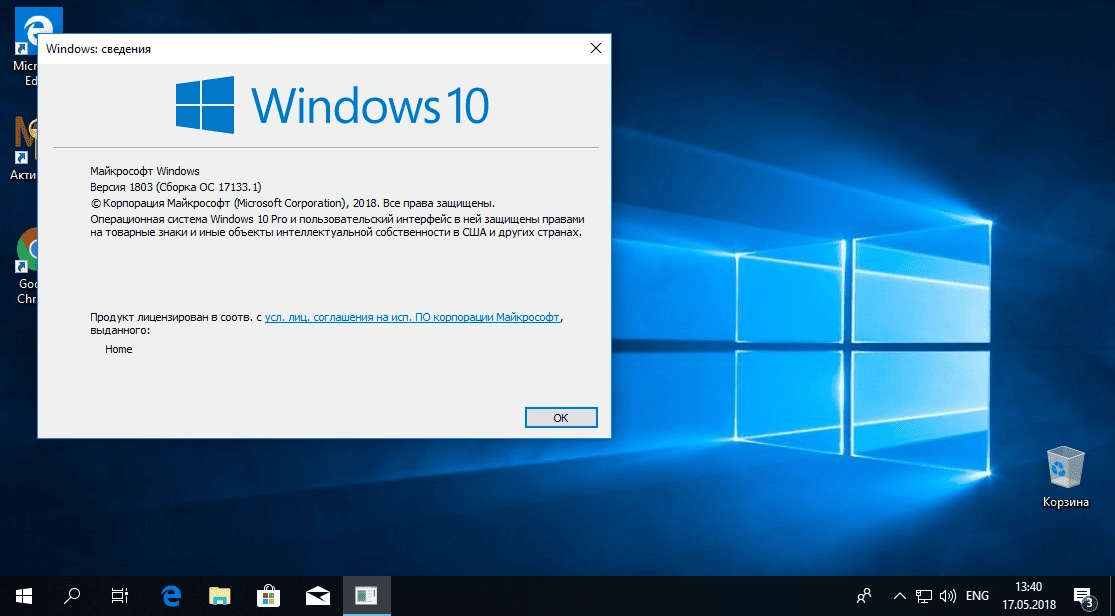Screen dimensions: 1115x616
Task: Close the Windows: сведения dialog
Action: [x=596, y=48]
